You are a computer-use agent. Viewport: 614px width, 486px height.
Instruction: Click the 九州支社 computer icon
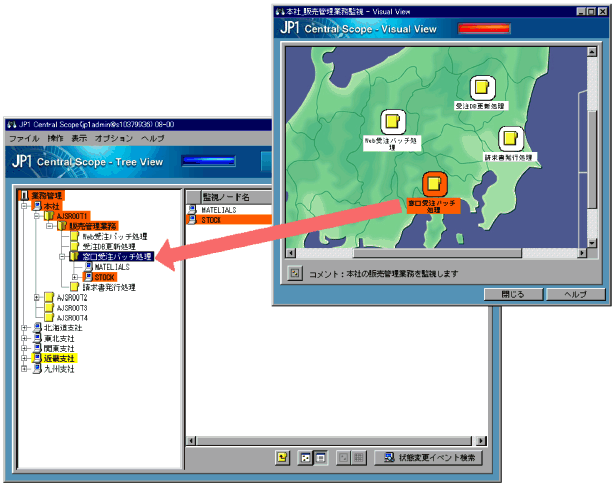pyautogui.click(x=37, y=369)
